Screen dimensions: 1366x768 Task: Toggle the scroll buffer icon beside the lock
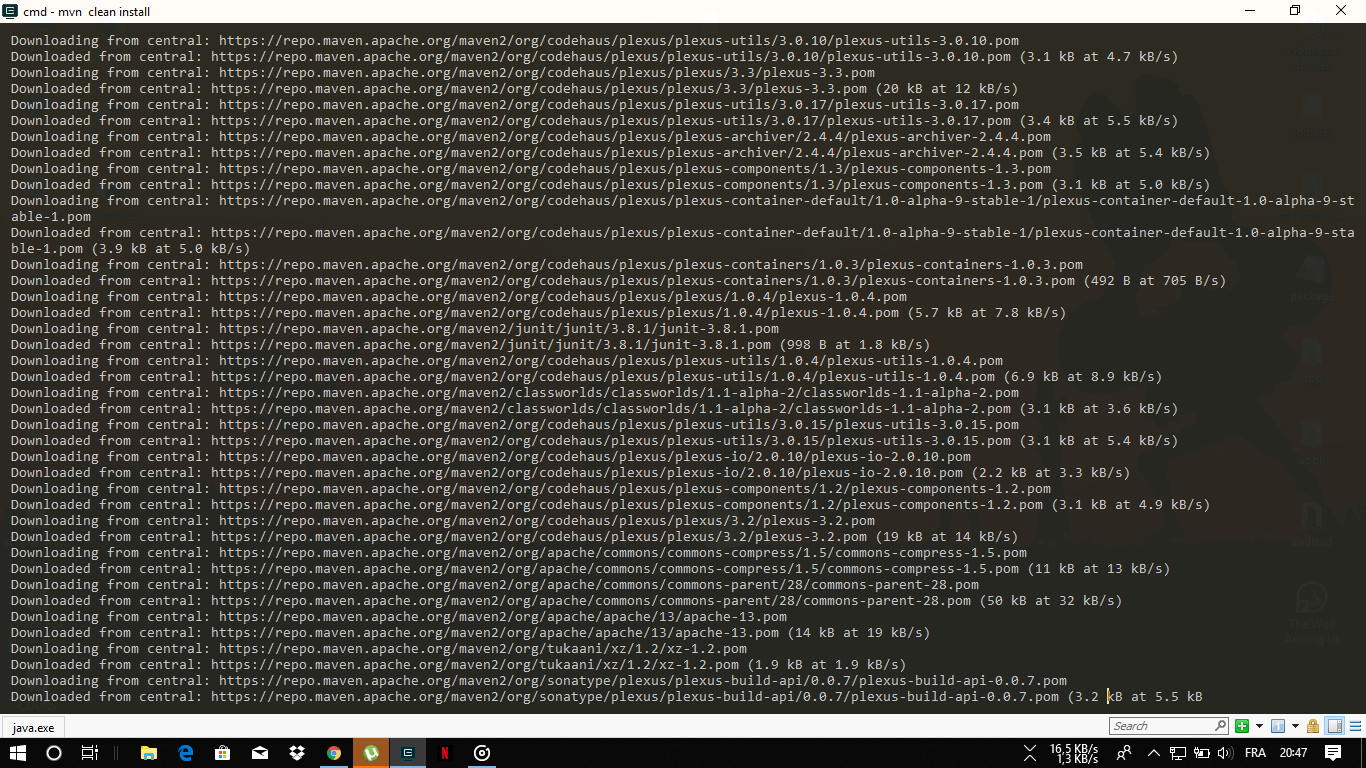point(1334,726)
